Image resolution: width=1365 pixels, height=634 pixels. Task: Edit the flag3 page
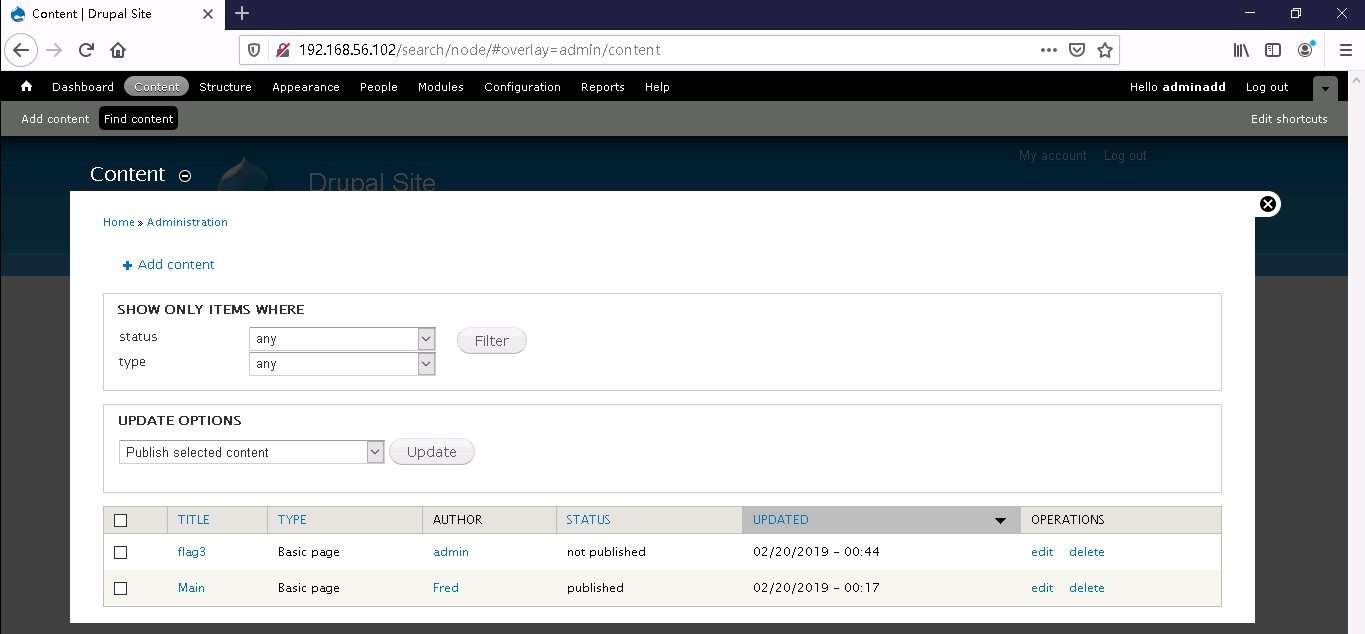(1042, 552)
